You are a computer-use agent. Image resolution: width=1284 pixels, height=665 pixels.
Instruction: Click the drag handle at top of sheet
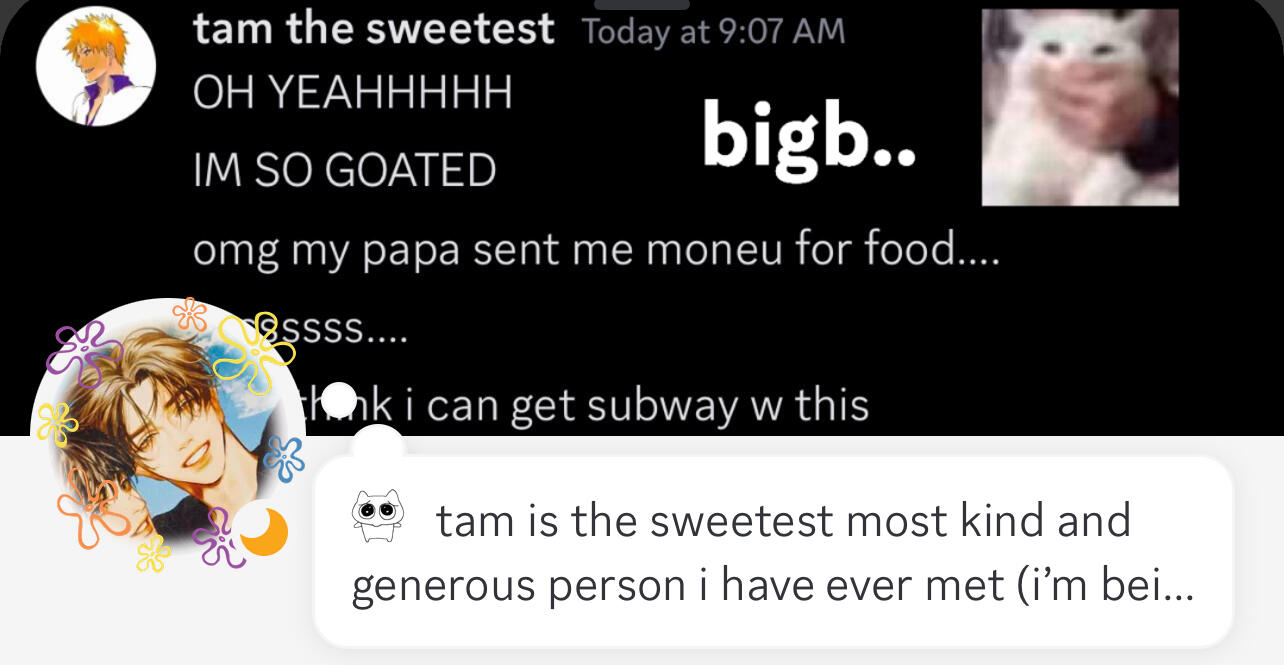pyautogui.click(x=641, y=4)
